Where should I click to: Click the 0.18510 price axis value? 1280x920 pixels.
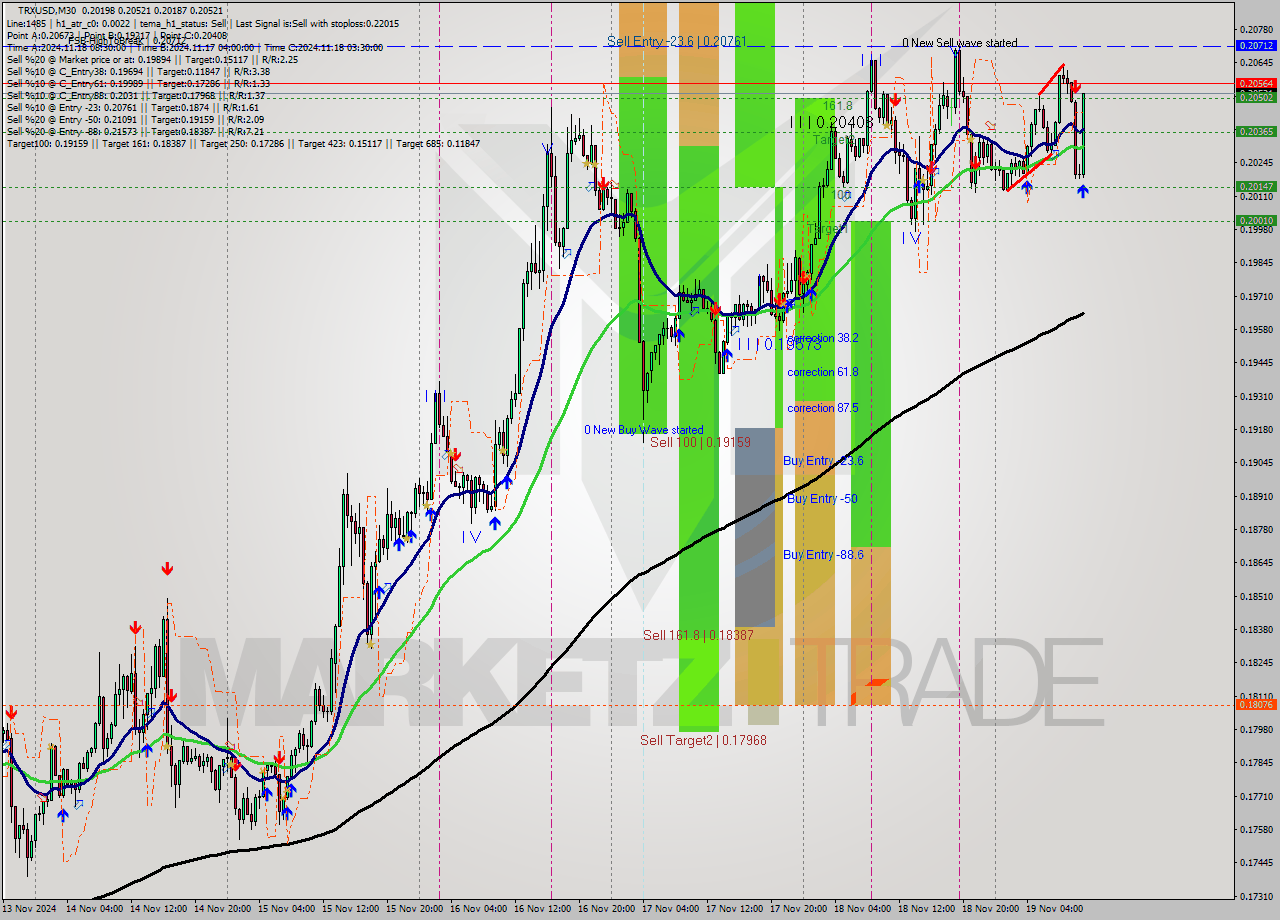click(x=1256, y=597)
